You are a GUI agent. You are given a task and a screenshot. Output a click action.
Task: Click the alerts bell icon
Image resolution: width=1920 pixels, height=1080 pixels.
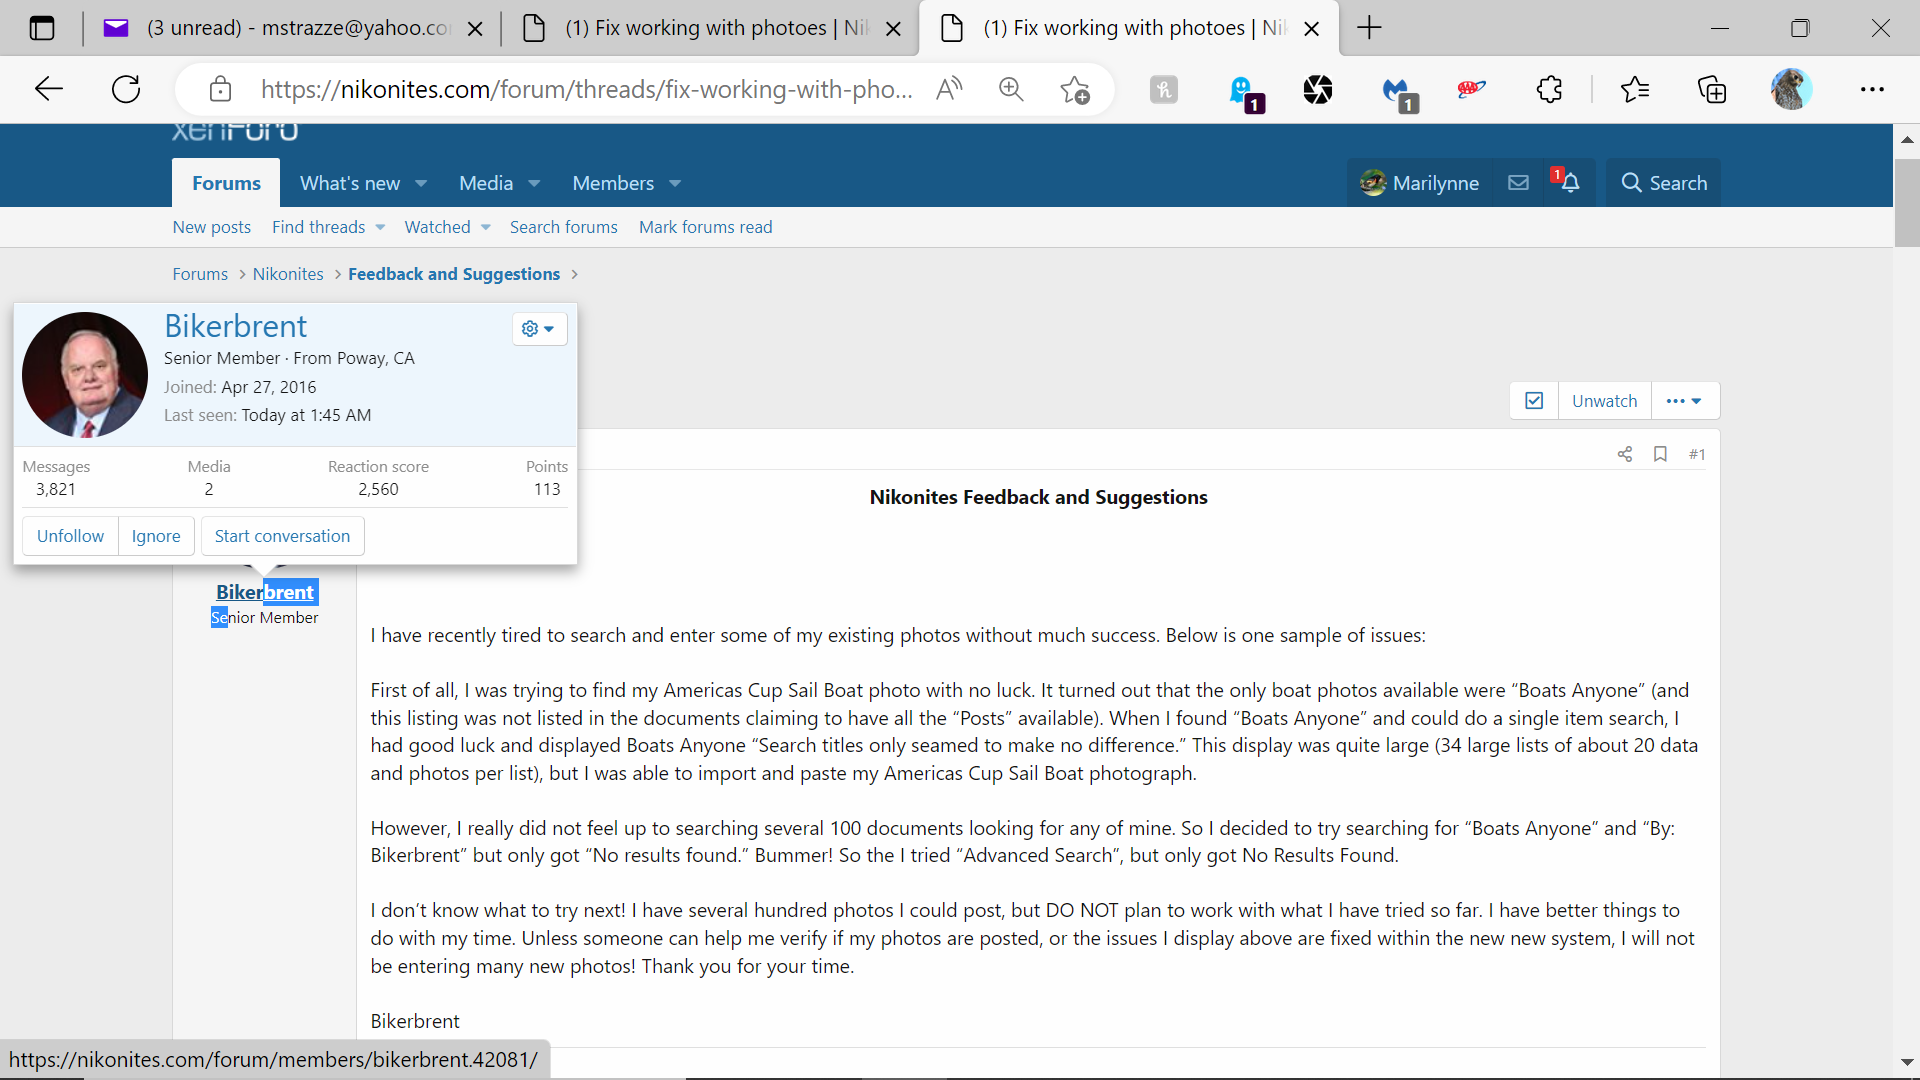1570,183
